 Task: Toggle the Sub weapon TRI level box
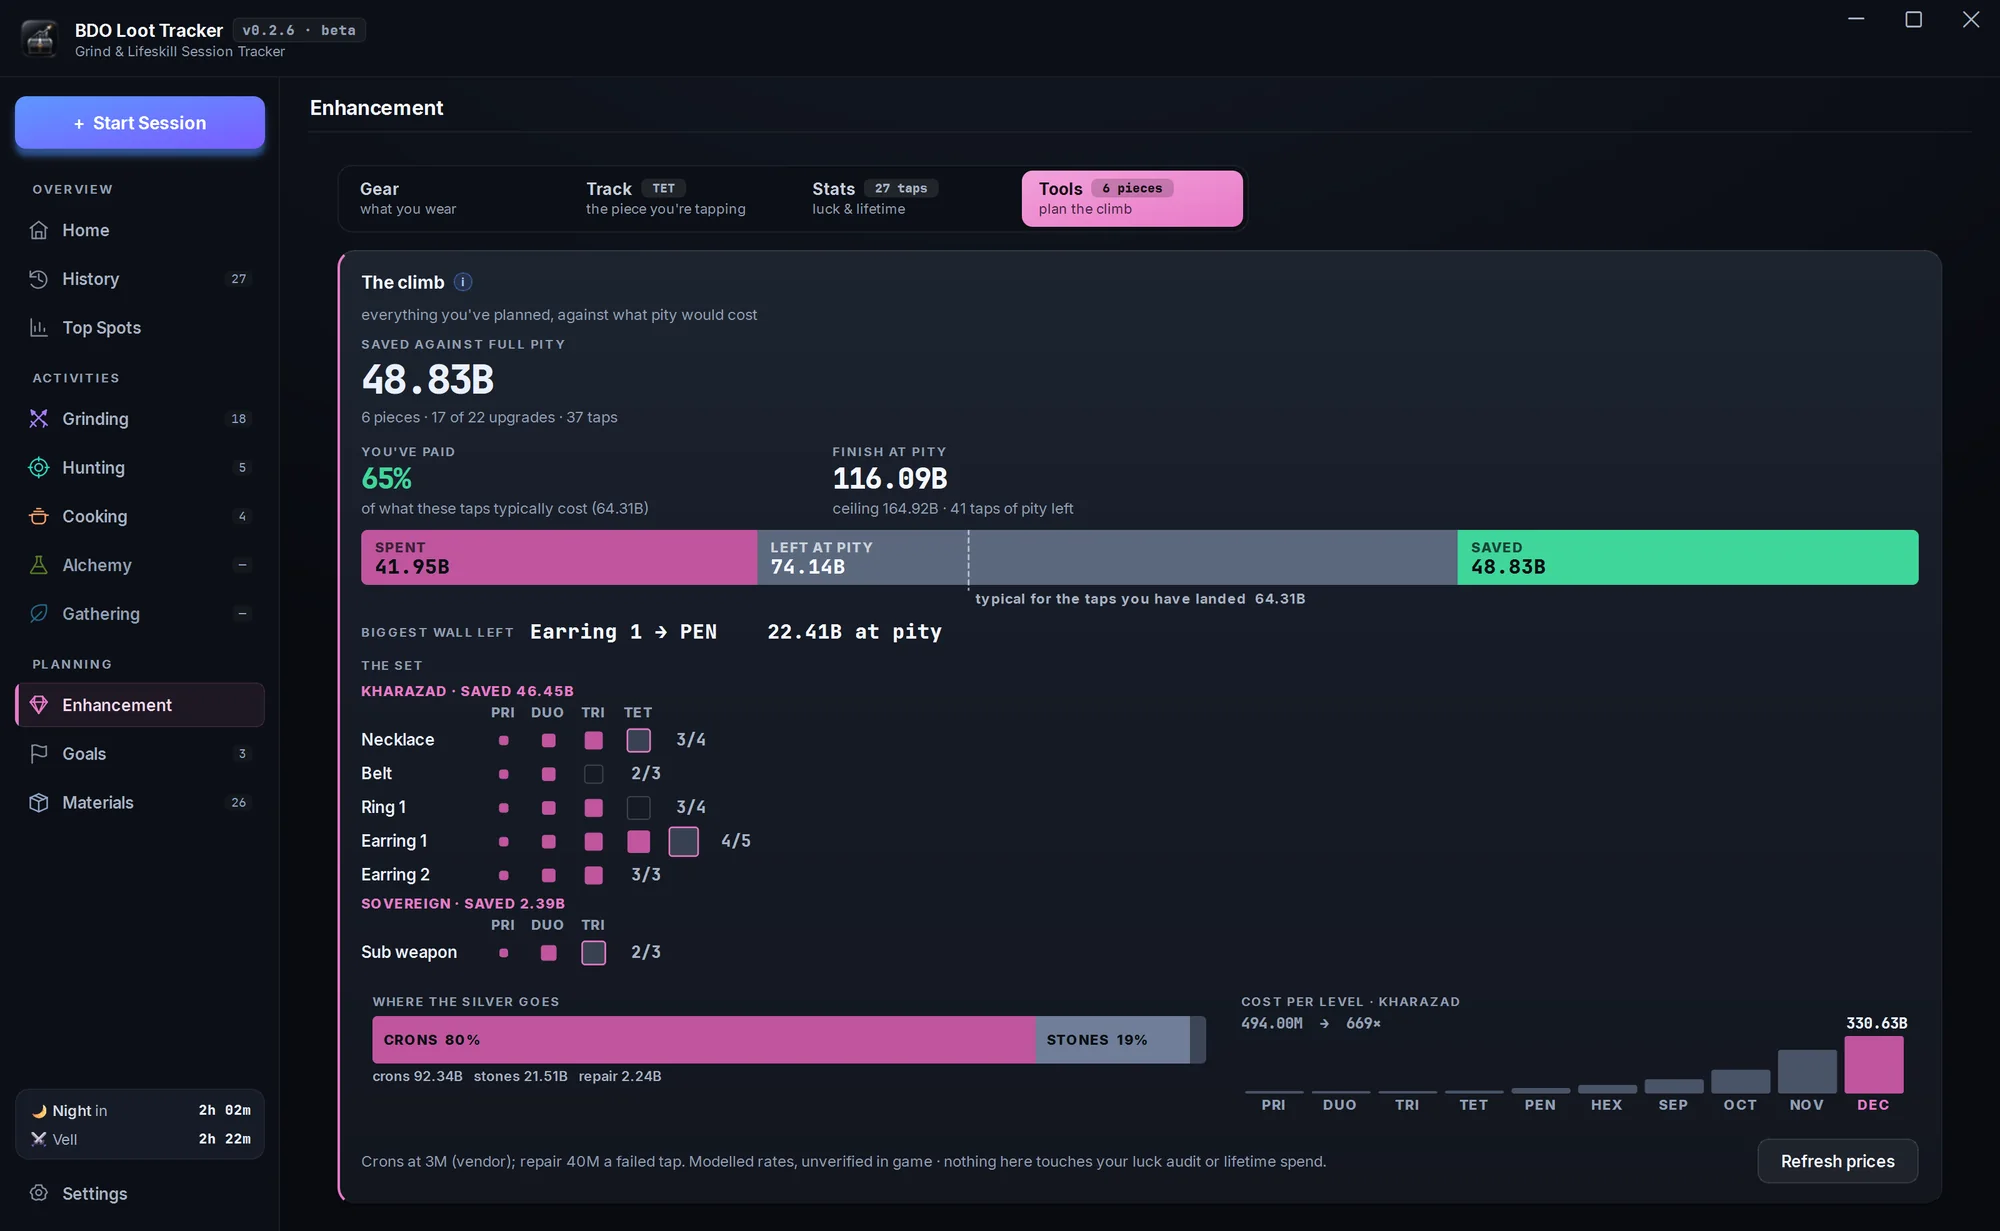(x=593, y=953)
